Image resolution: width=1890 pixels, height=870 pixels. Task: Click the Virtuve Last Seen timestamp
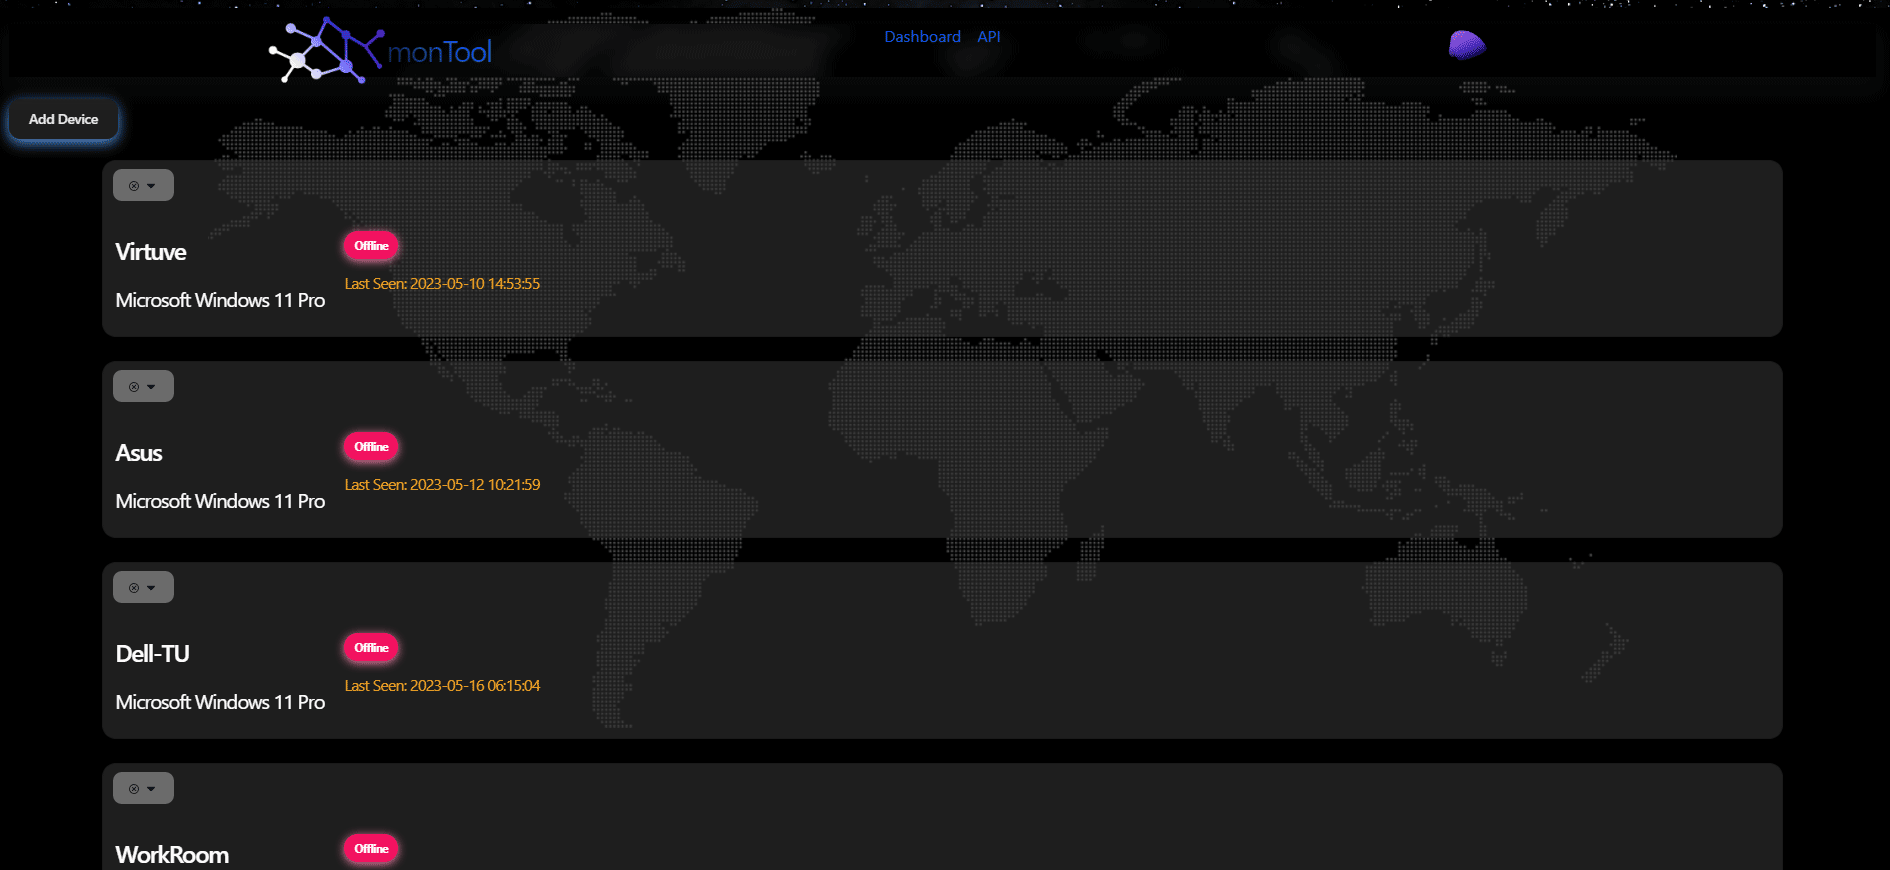442,284
